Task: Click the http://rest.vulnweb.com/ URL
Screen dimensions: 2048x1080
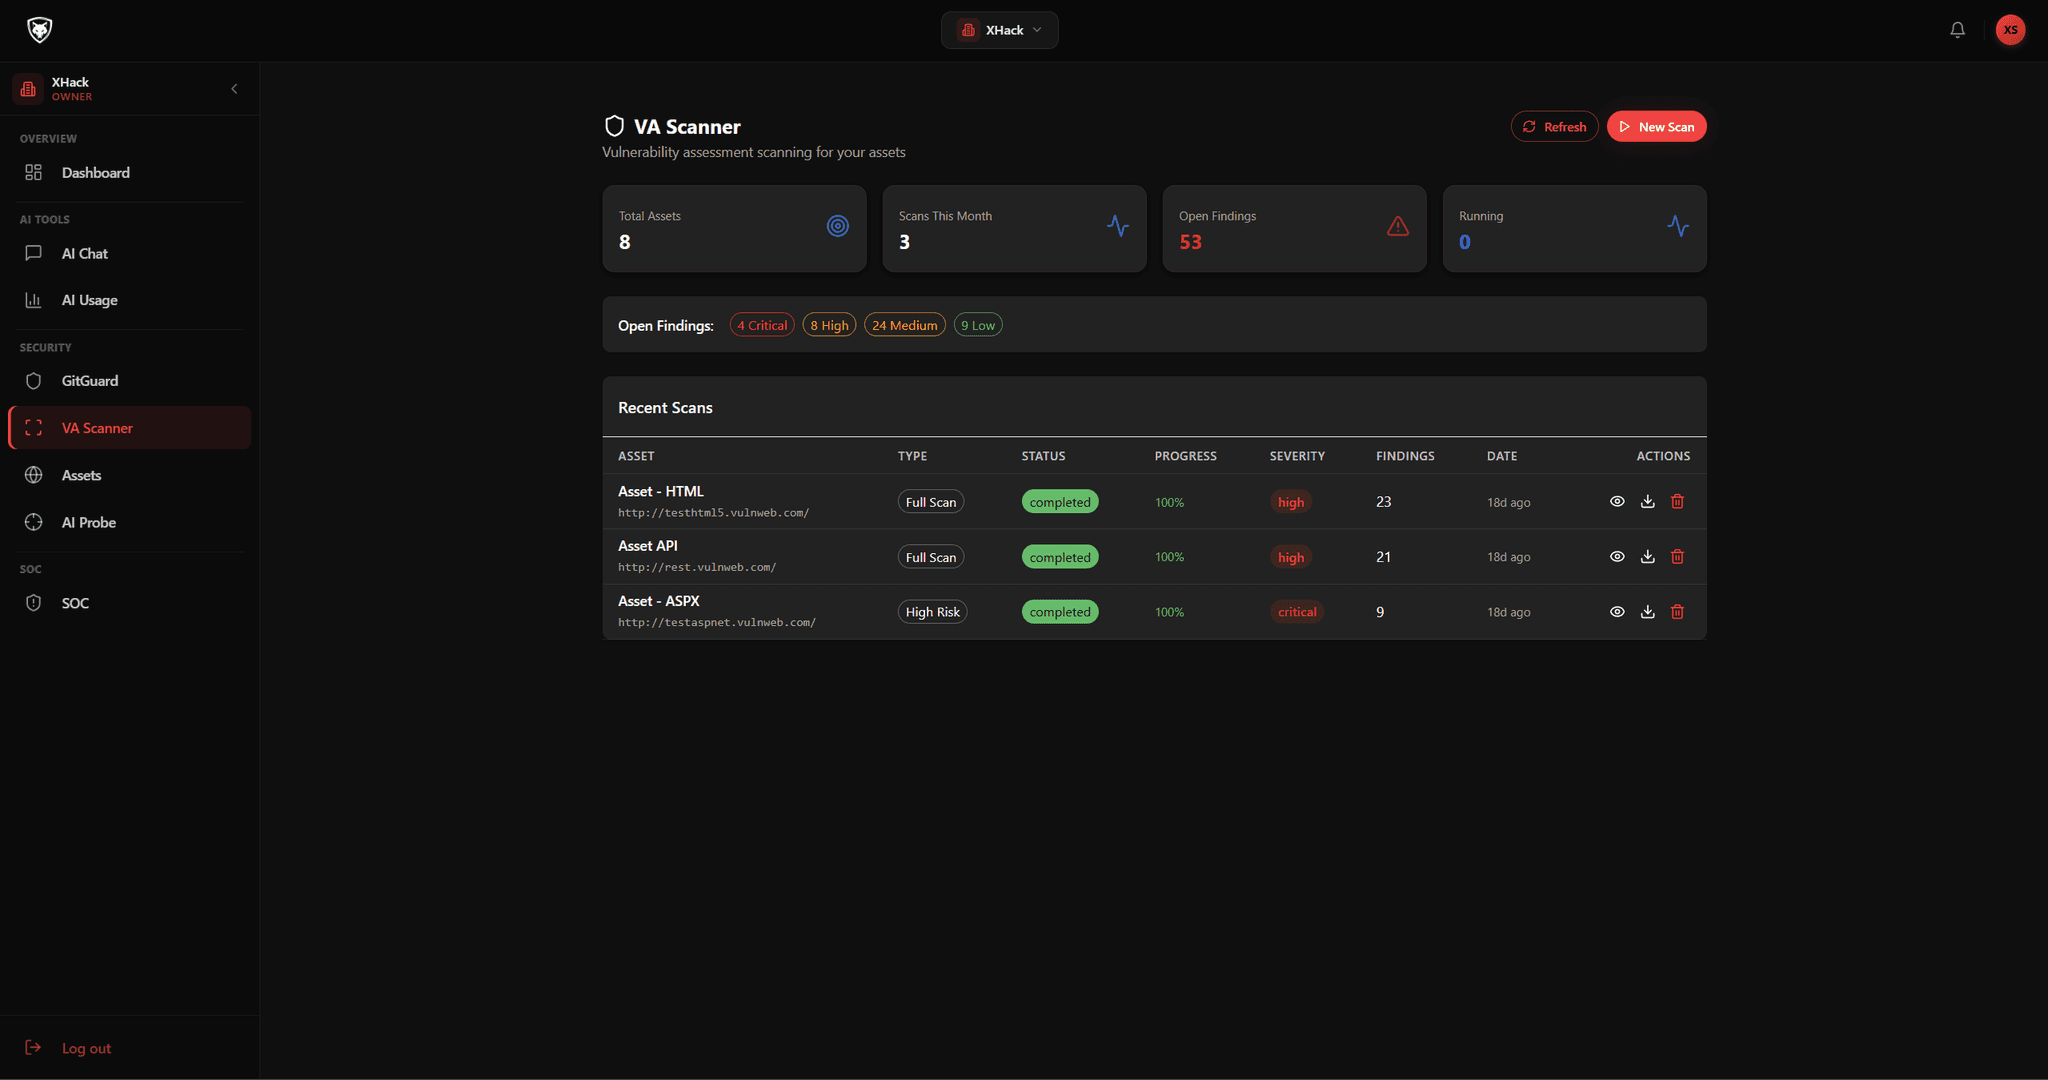Action: (x=697, y=567)
